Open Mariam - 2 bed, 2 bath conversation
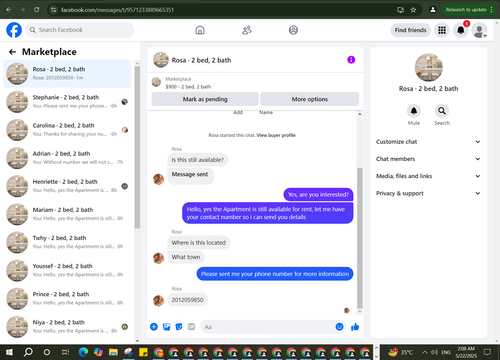Screen dimensions: 500x360 [x=67, y=214]
